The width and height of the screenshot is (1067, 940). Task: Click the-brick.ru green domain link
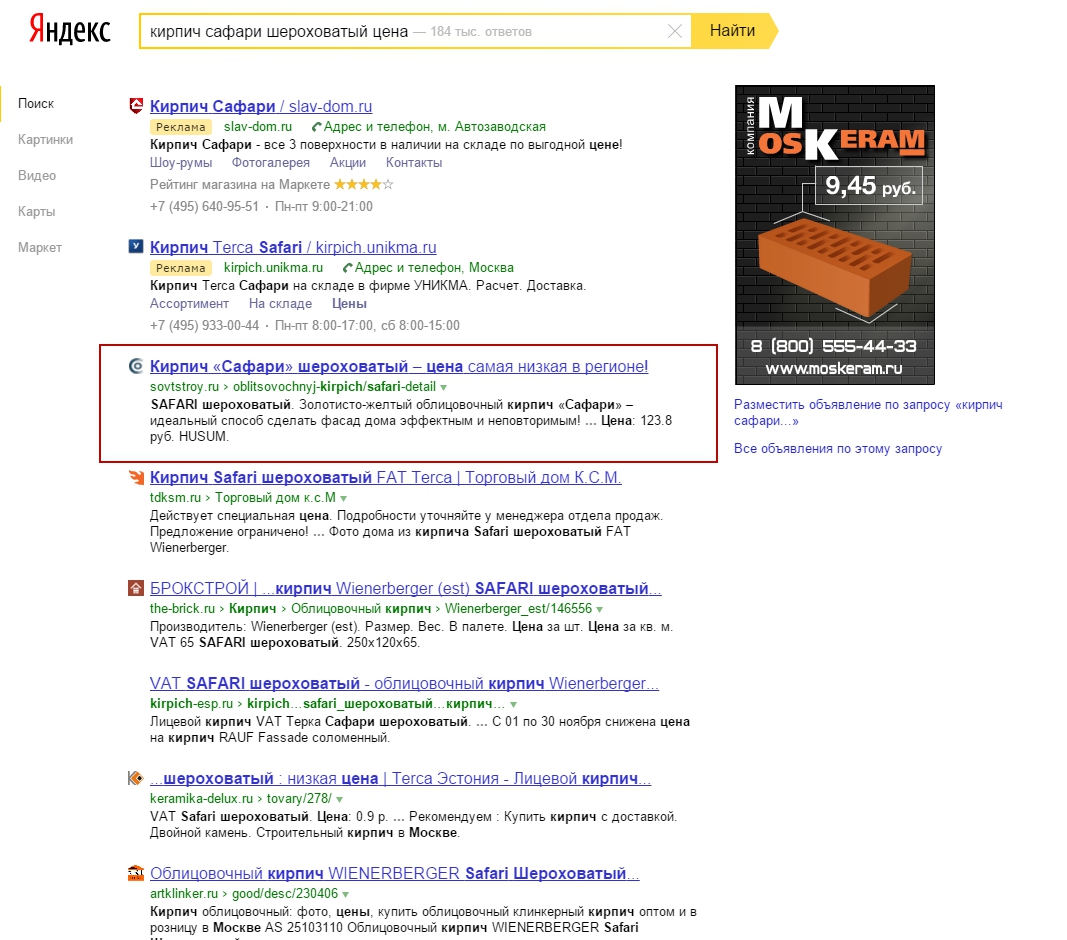coord(182,609)
